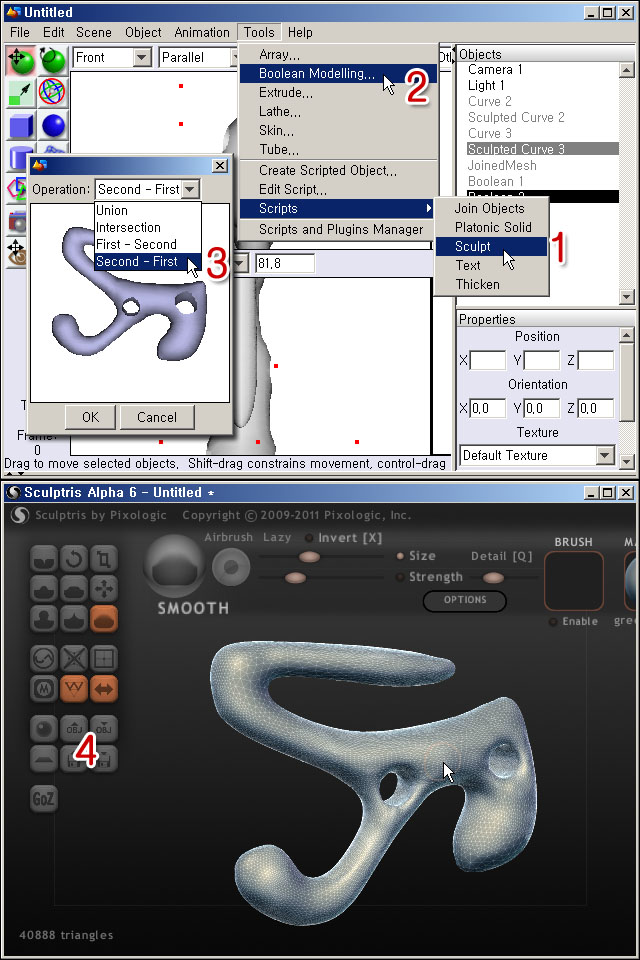
Task: Select the Pinch brush in Sculptris
Action: coord(74,619)
